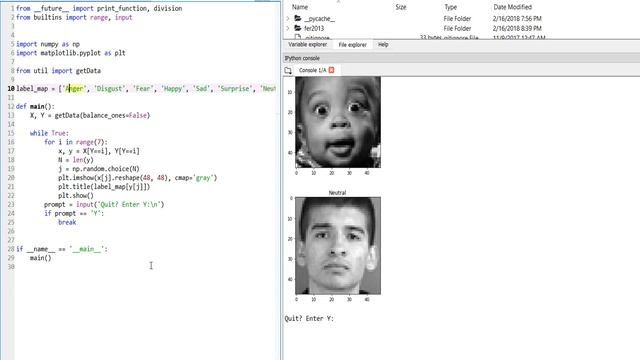Click 'from util import getData' line

(58, 71)
